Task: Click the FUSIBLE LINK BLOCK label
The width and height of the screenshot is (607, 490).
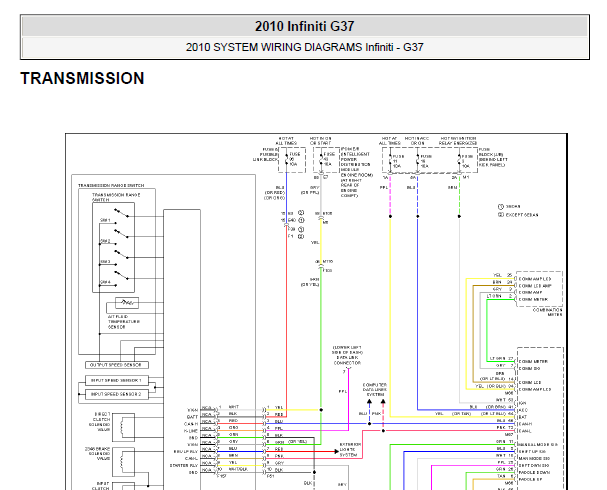Action: (266, 154)
